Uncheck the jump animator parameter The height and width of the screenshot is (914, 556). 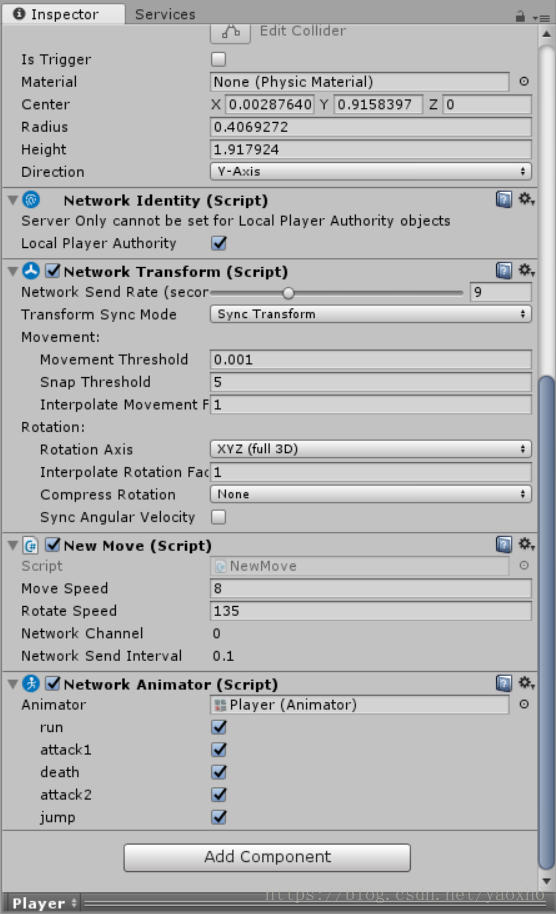coord(219,817)
